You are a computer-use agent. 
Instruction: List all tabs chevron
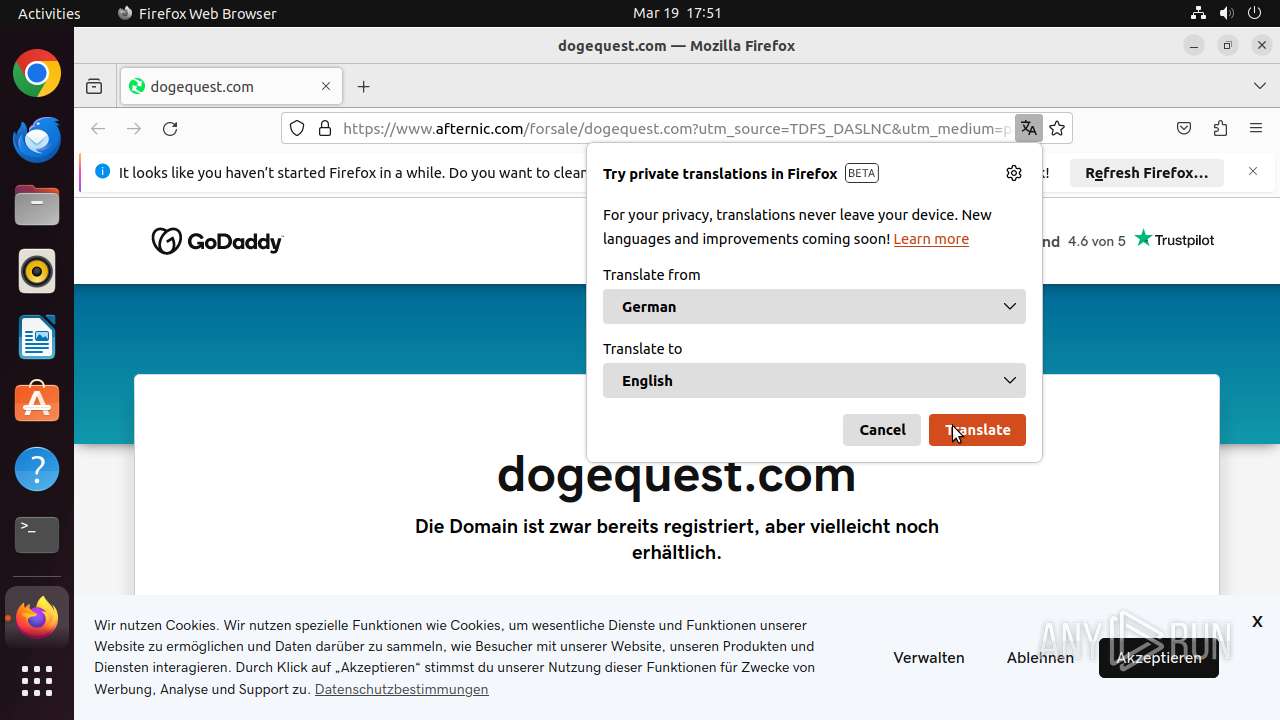point(1260,87)
